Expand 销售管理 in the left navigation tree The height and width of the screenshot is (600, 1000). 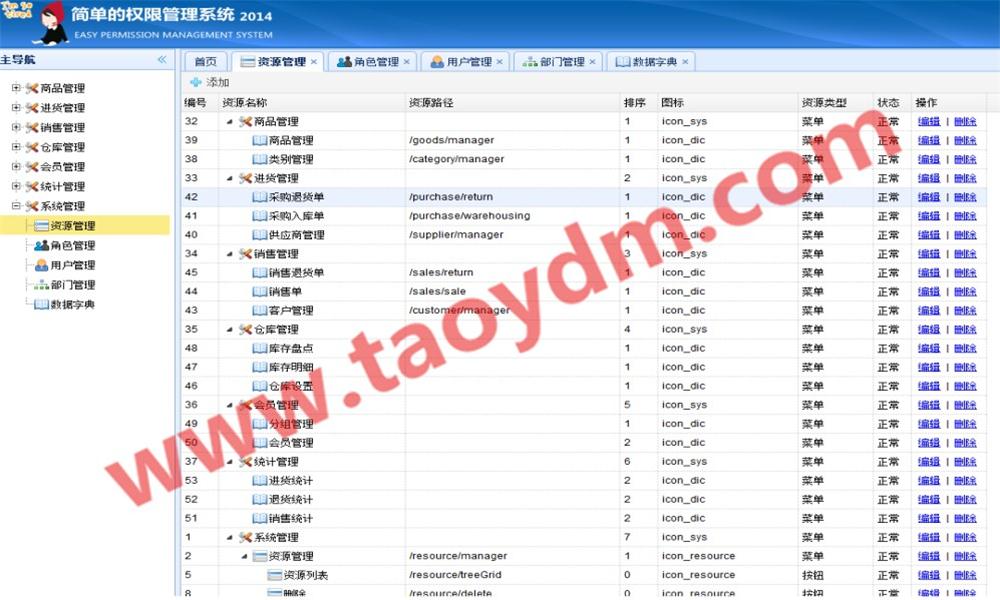click(16, 128)
